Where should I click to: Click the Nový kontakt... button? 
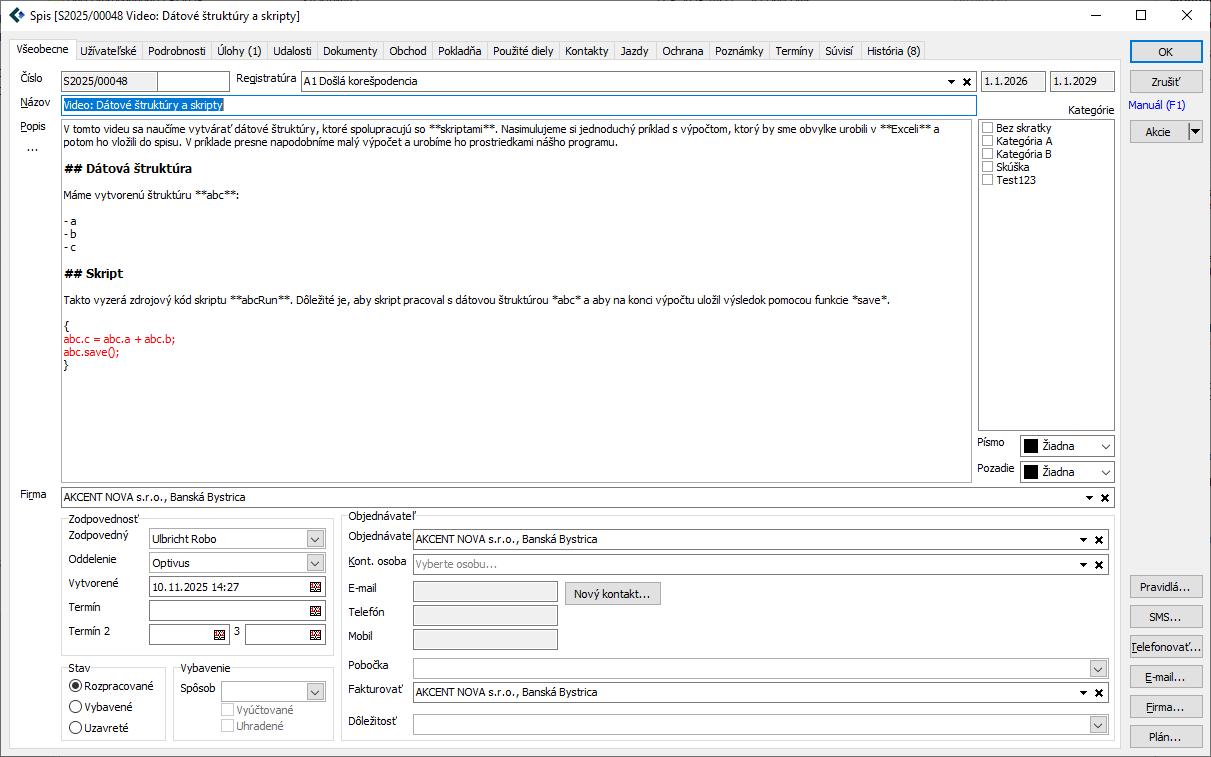pyautogui.click(x=612, y=594)
